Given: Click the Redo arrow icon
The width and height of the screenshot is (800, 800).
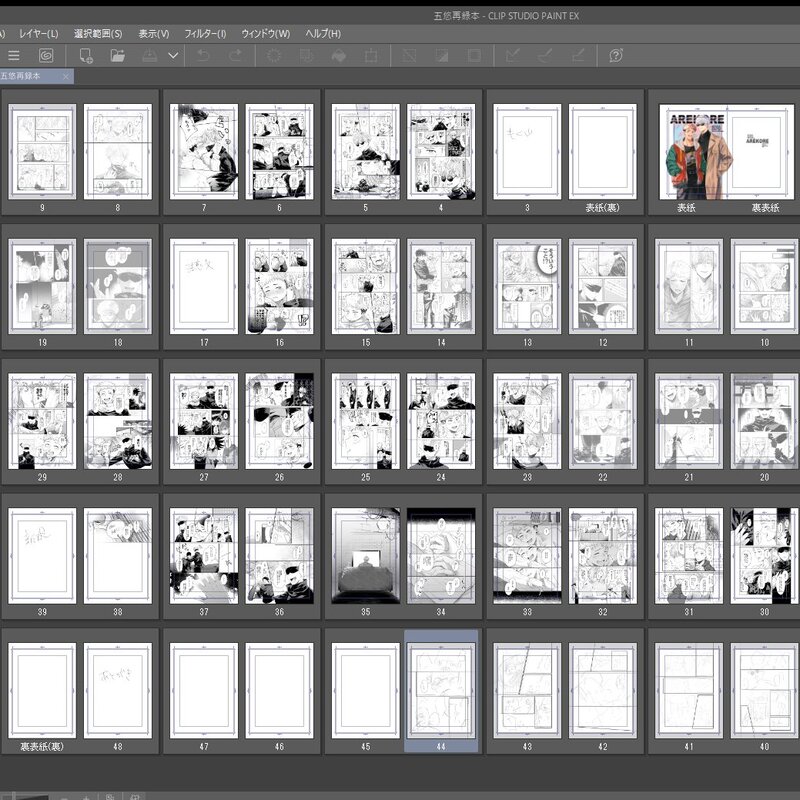Looking at the screenshot, I should [235, 56].
